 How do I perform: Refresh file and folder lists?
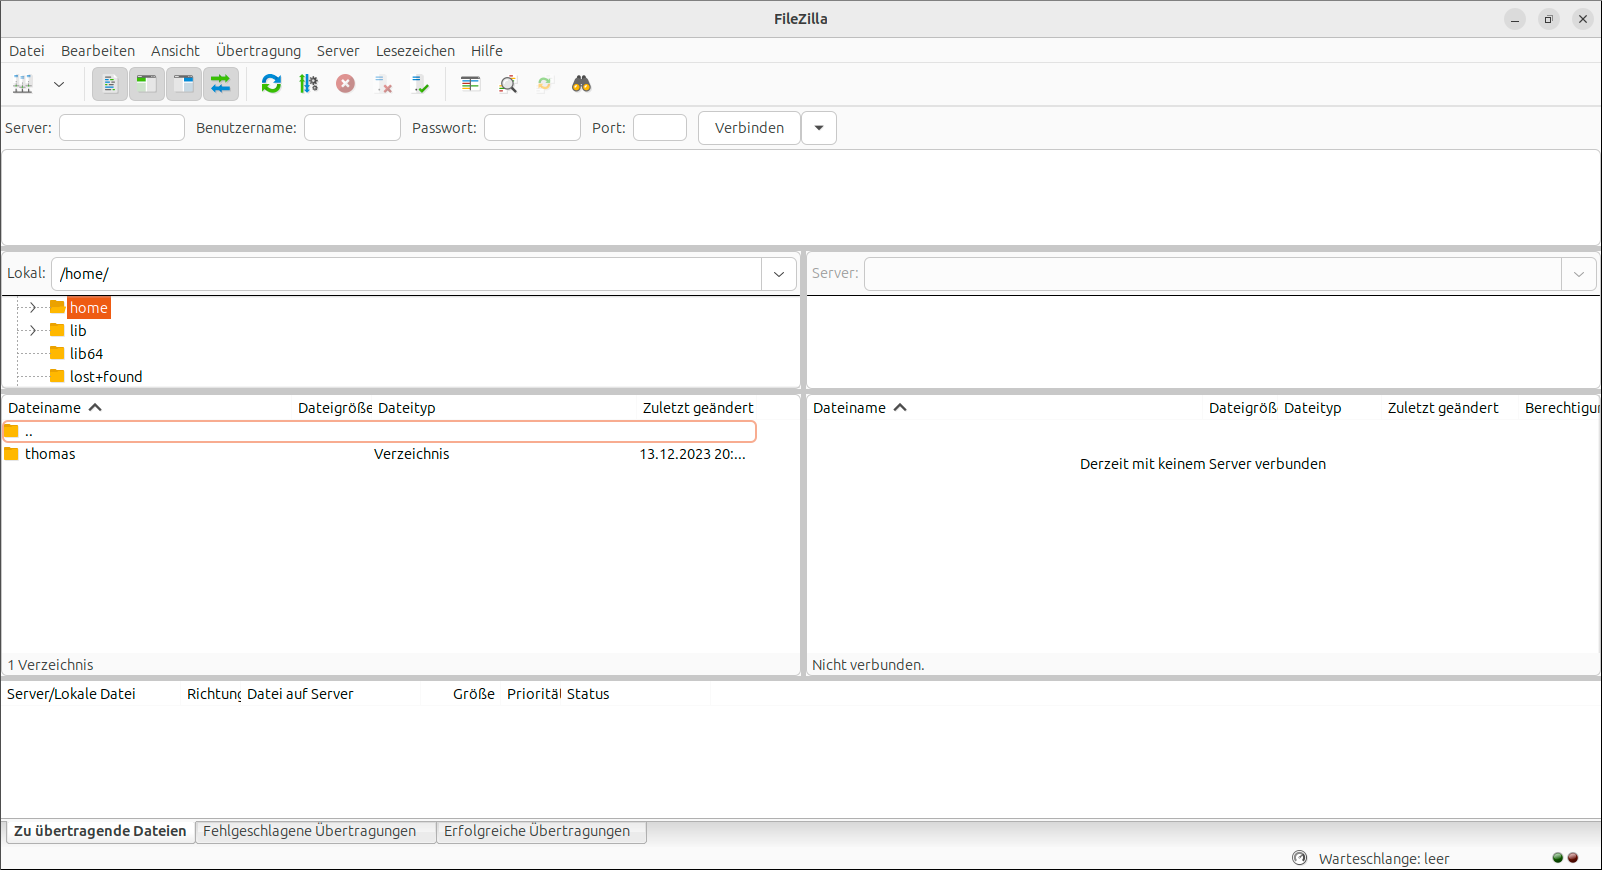[x=271, y=84]
